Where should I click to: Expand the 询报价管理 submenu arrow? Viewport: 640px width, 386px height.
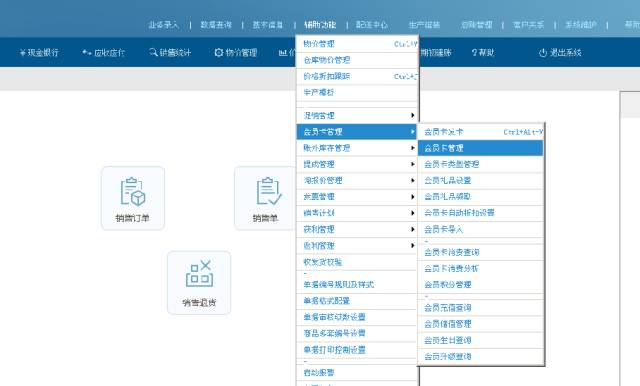point(413,180)
